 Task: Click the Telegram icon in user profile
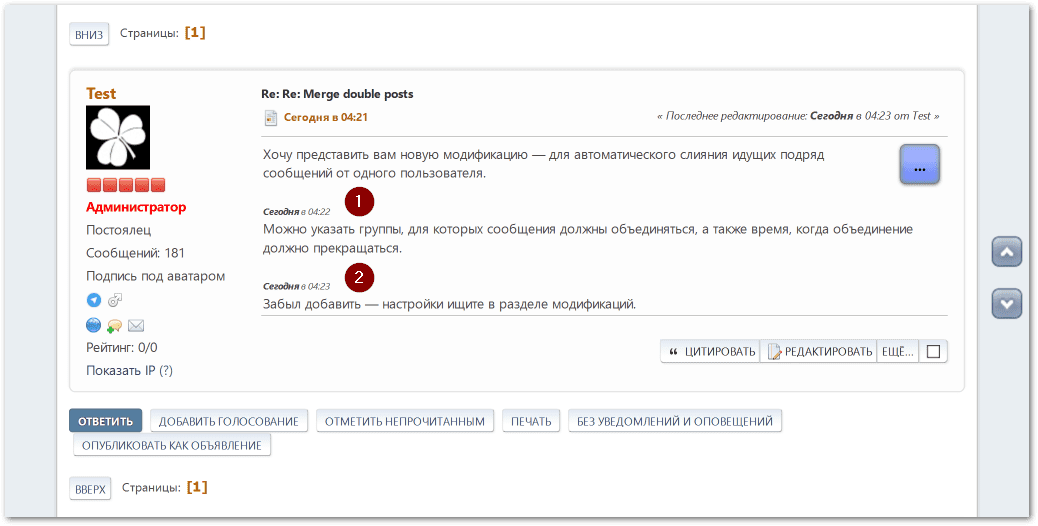93,300
